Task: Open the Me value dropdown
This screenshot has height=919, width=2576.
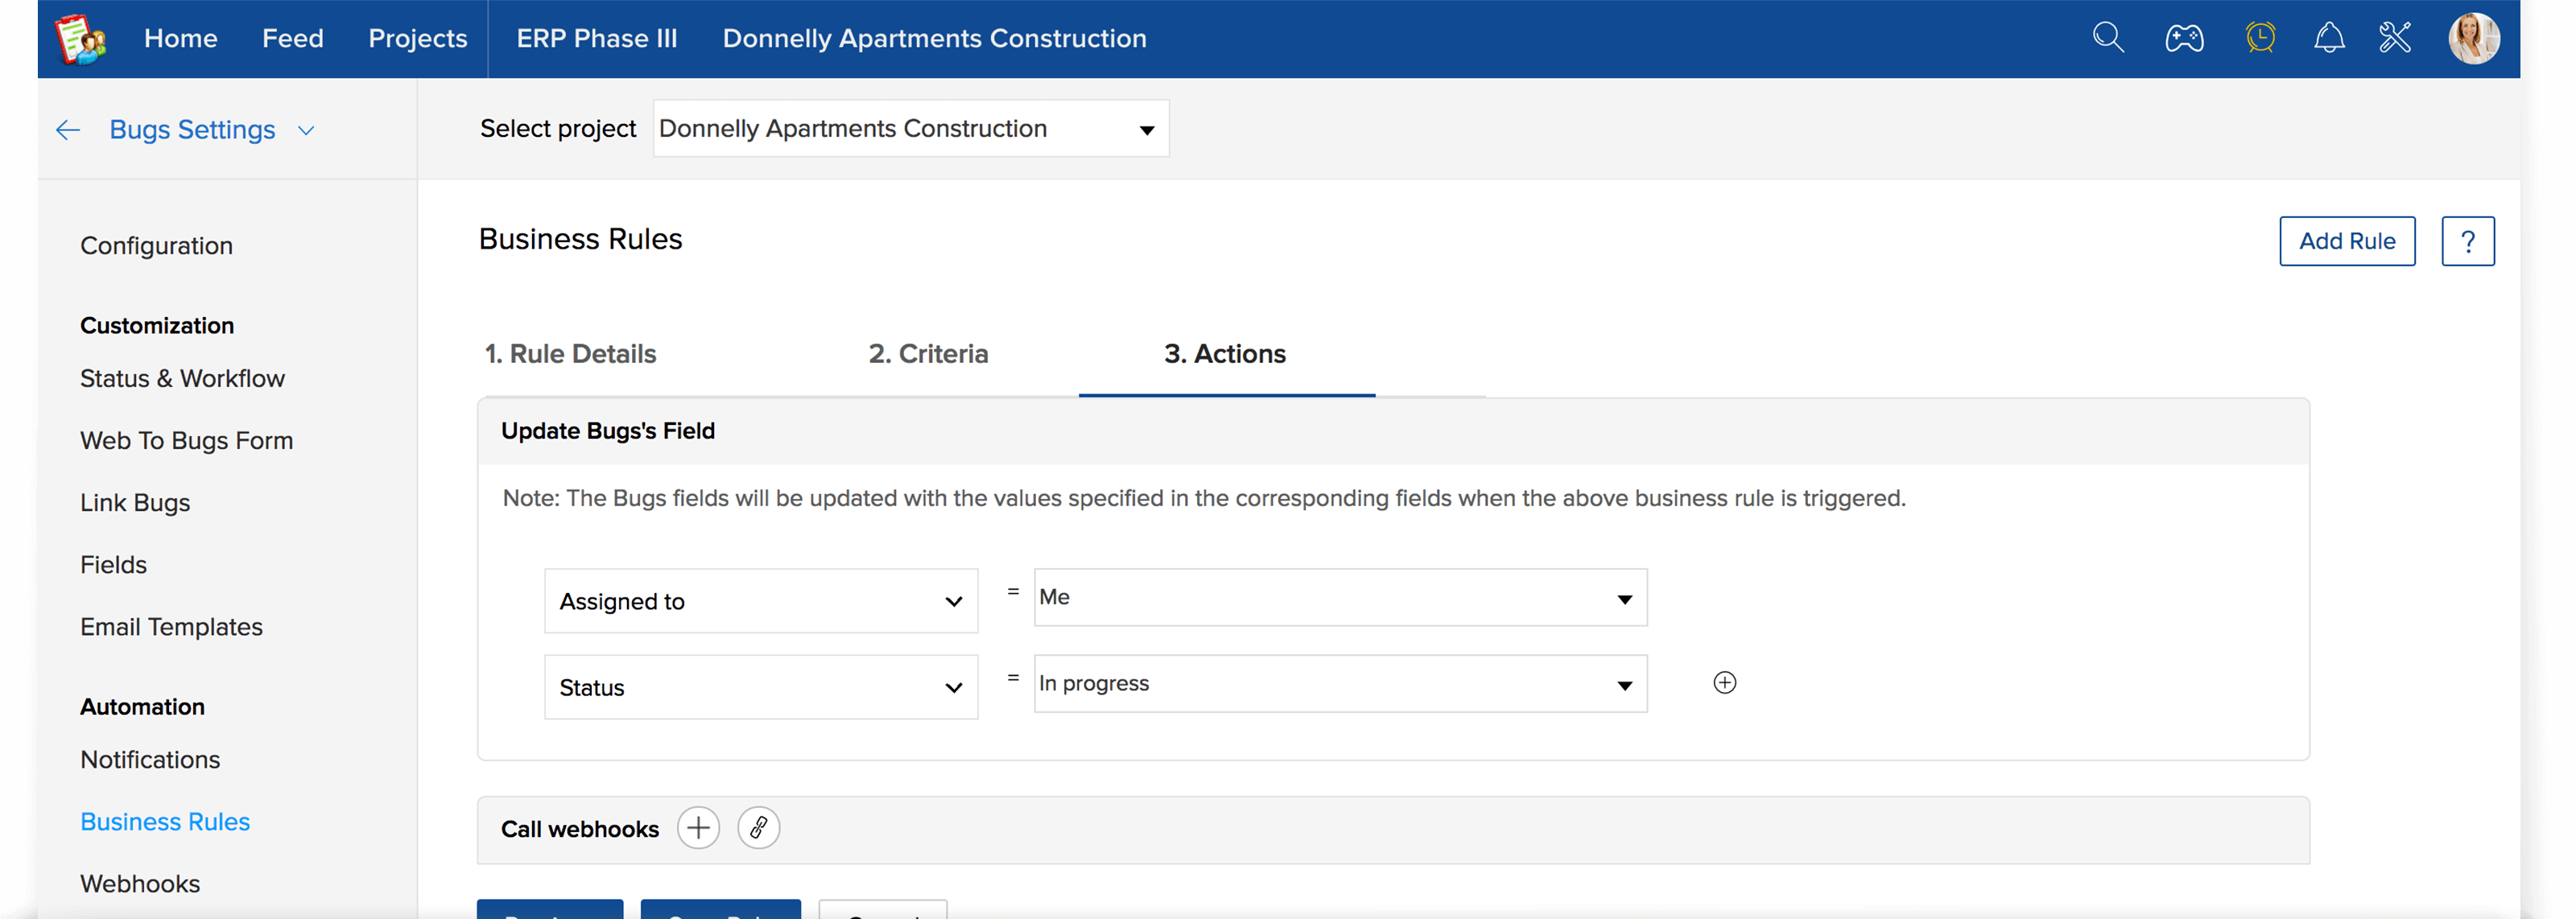Action: click(x=1340, y=598)
